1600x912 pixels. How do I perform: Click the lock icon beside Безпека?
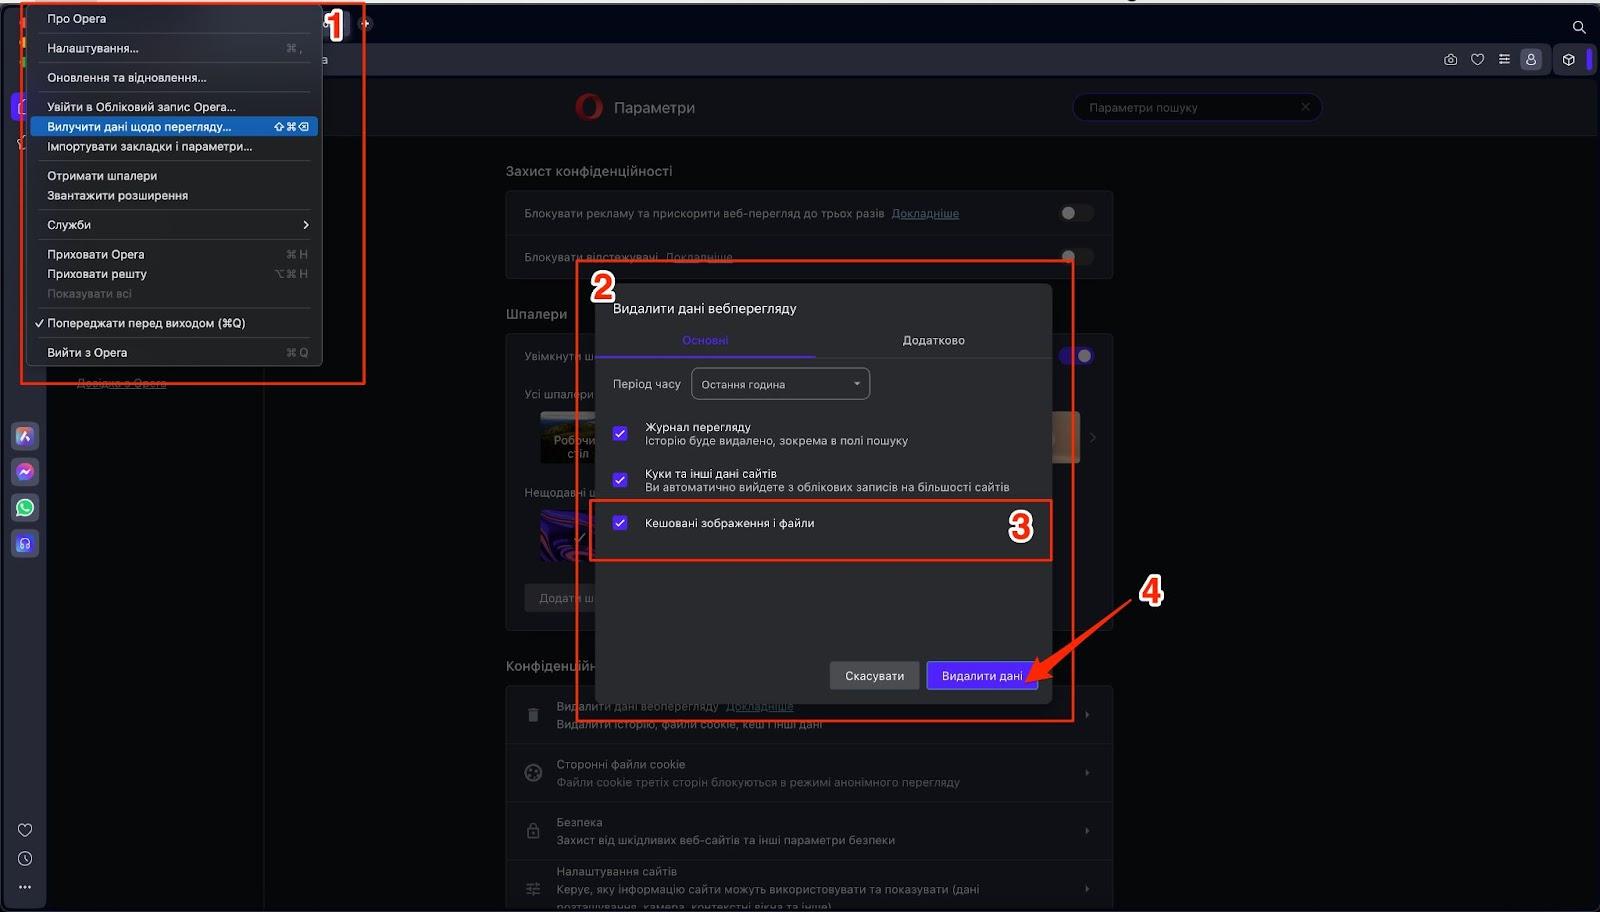pyautogui.click(x=533, y=831)
